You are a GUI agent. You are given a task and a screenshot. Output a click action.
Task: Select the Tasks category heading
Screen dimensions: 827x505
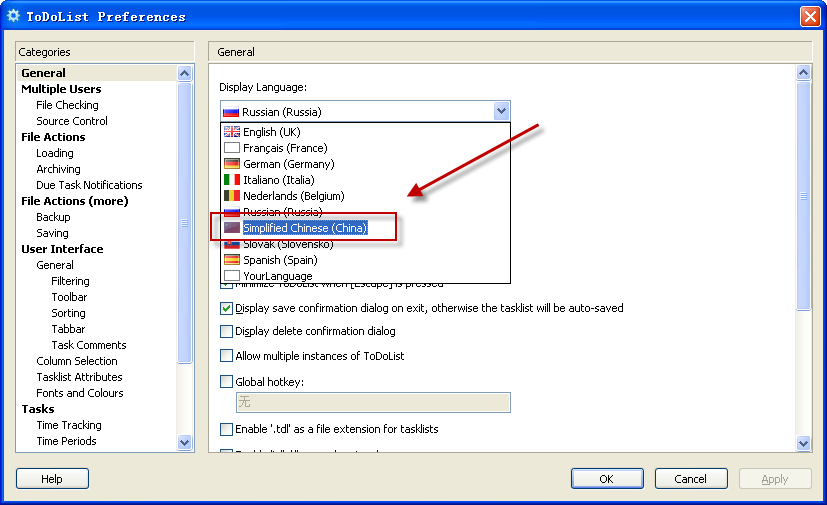point(38,409)
